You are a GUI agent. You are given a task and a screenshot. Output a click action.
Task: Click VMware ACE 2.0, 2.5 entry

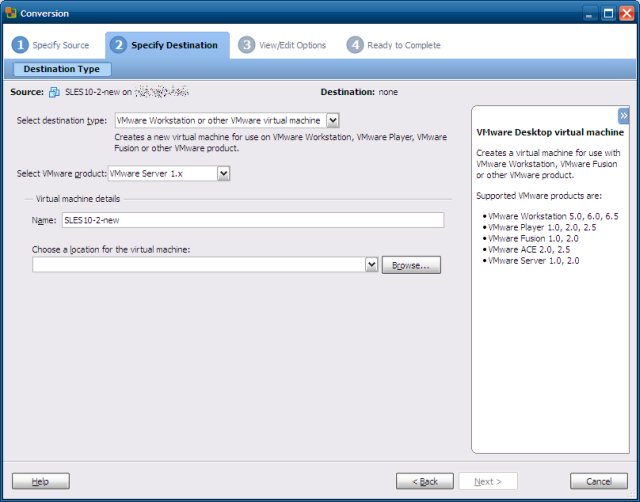pos(529,249)
